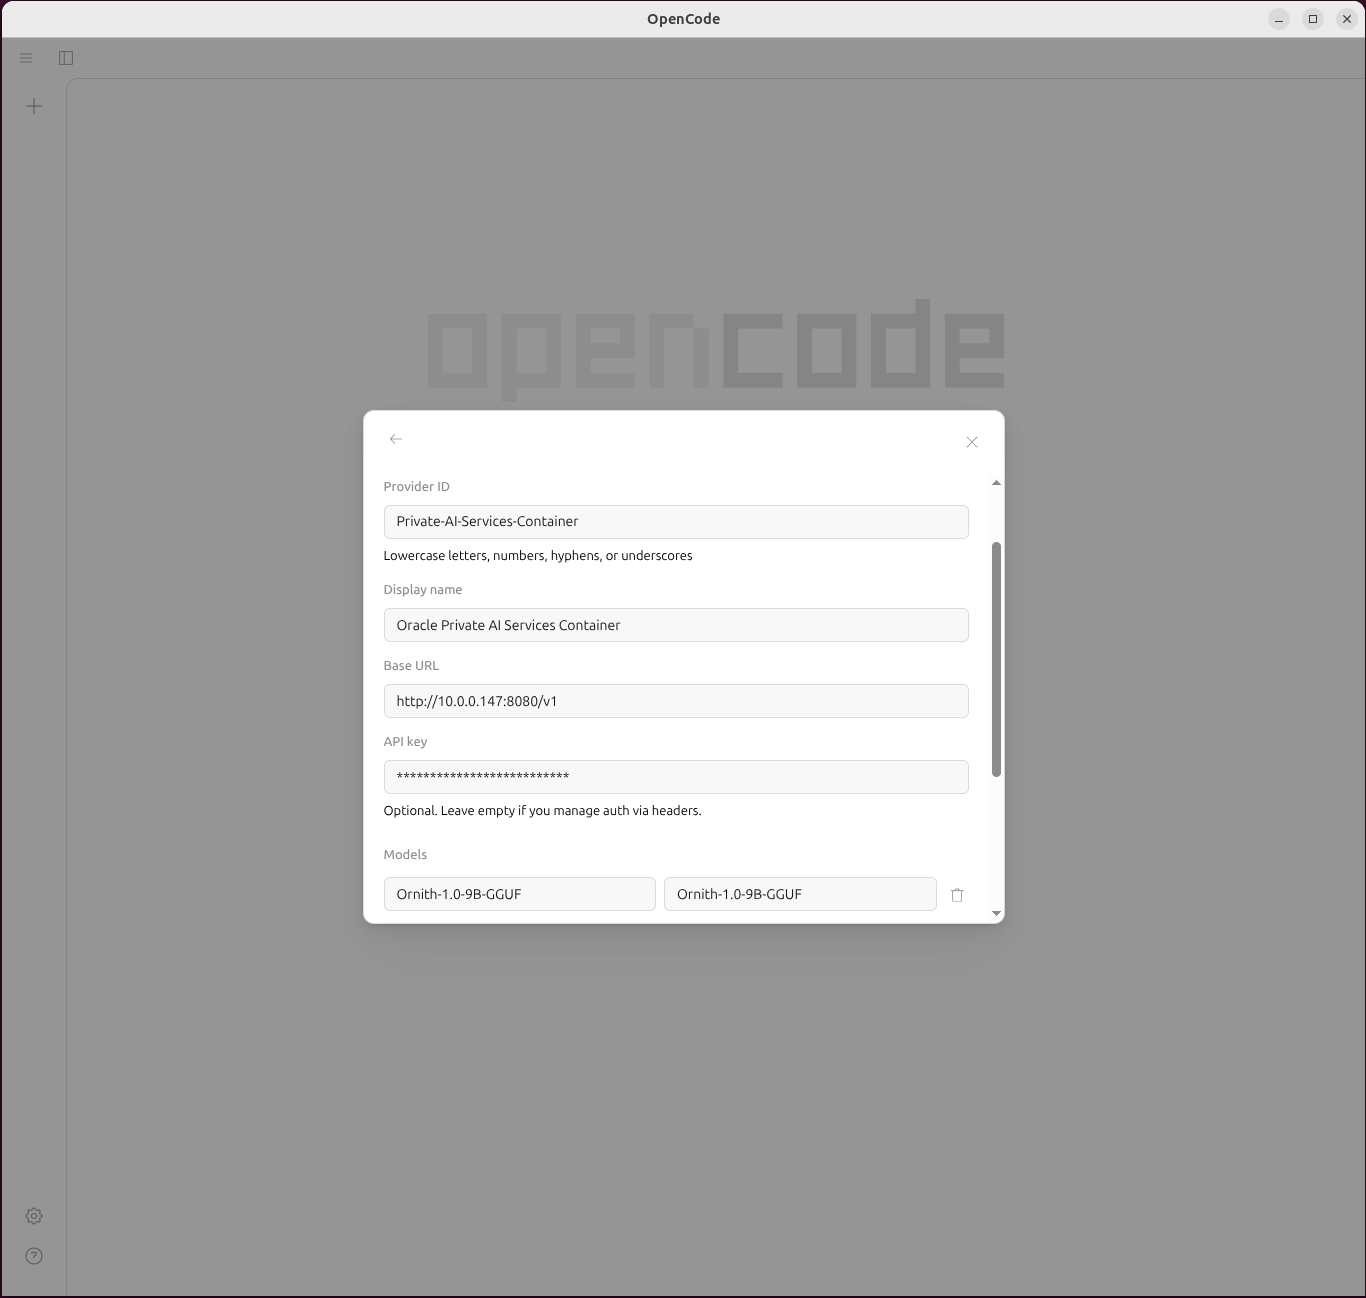Image resolution: width=1366 pixels, height=1298 pixels.
Task: Click the OpenCode window title text
Action: (x=683, y=19)
